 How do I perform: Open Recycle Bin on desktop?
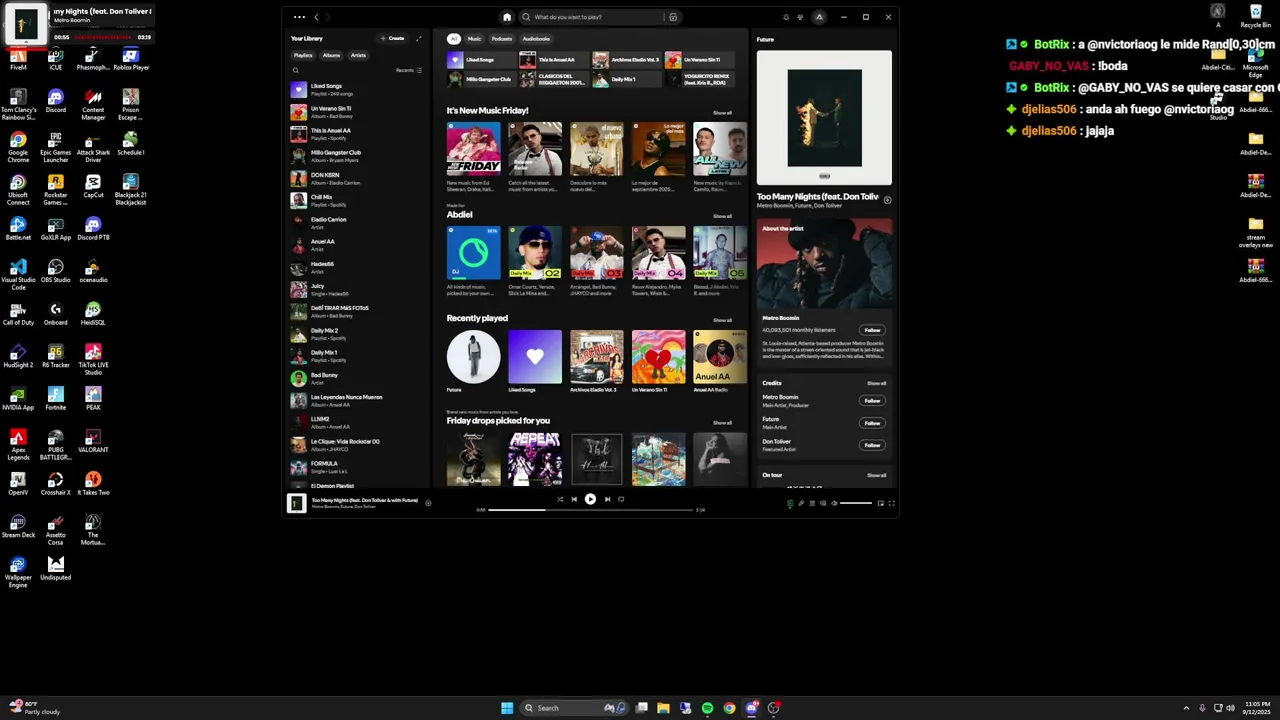pyautogui.click(x=1255, y=16)
